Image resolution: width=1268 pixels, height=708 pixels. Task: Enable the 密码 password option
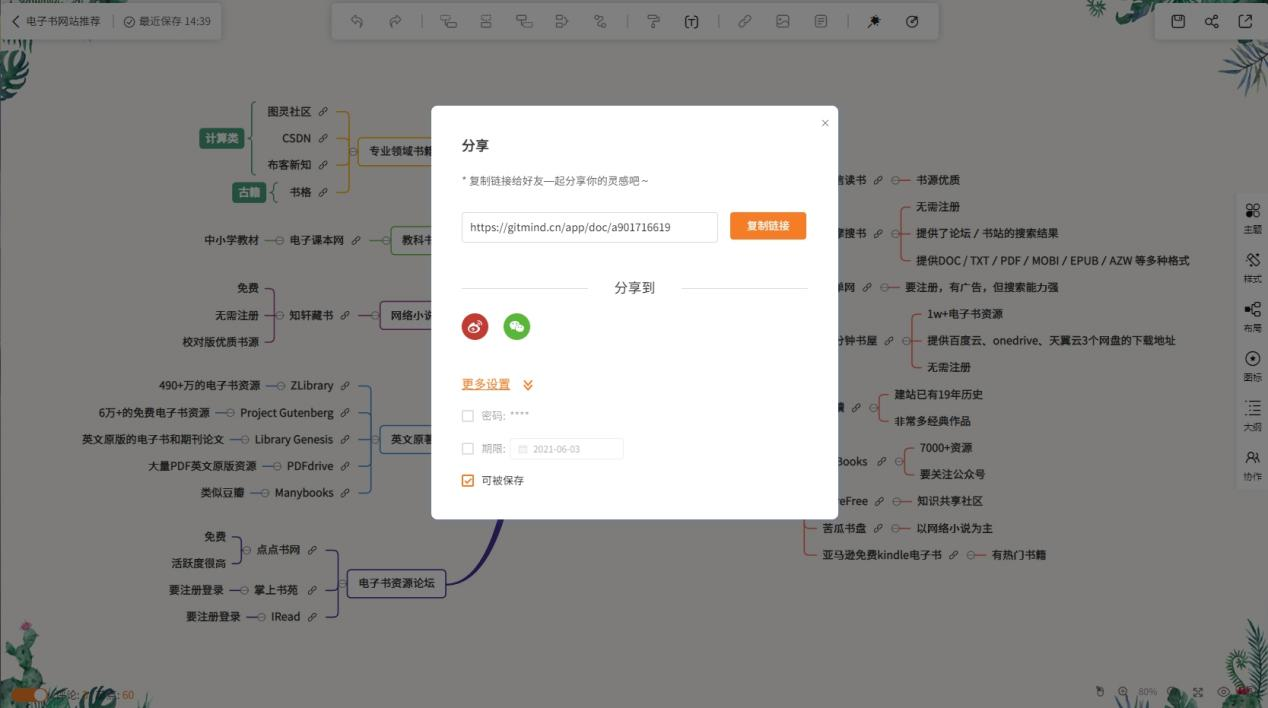point(467,415)
